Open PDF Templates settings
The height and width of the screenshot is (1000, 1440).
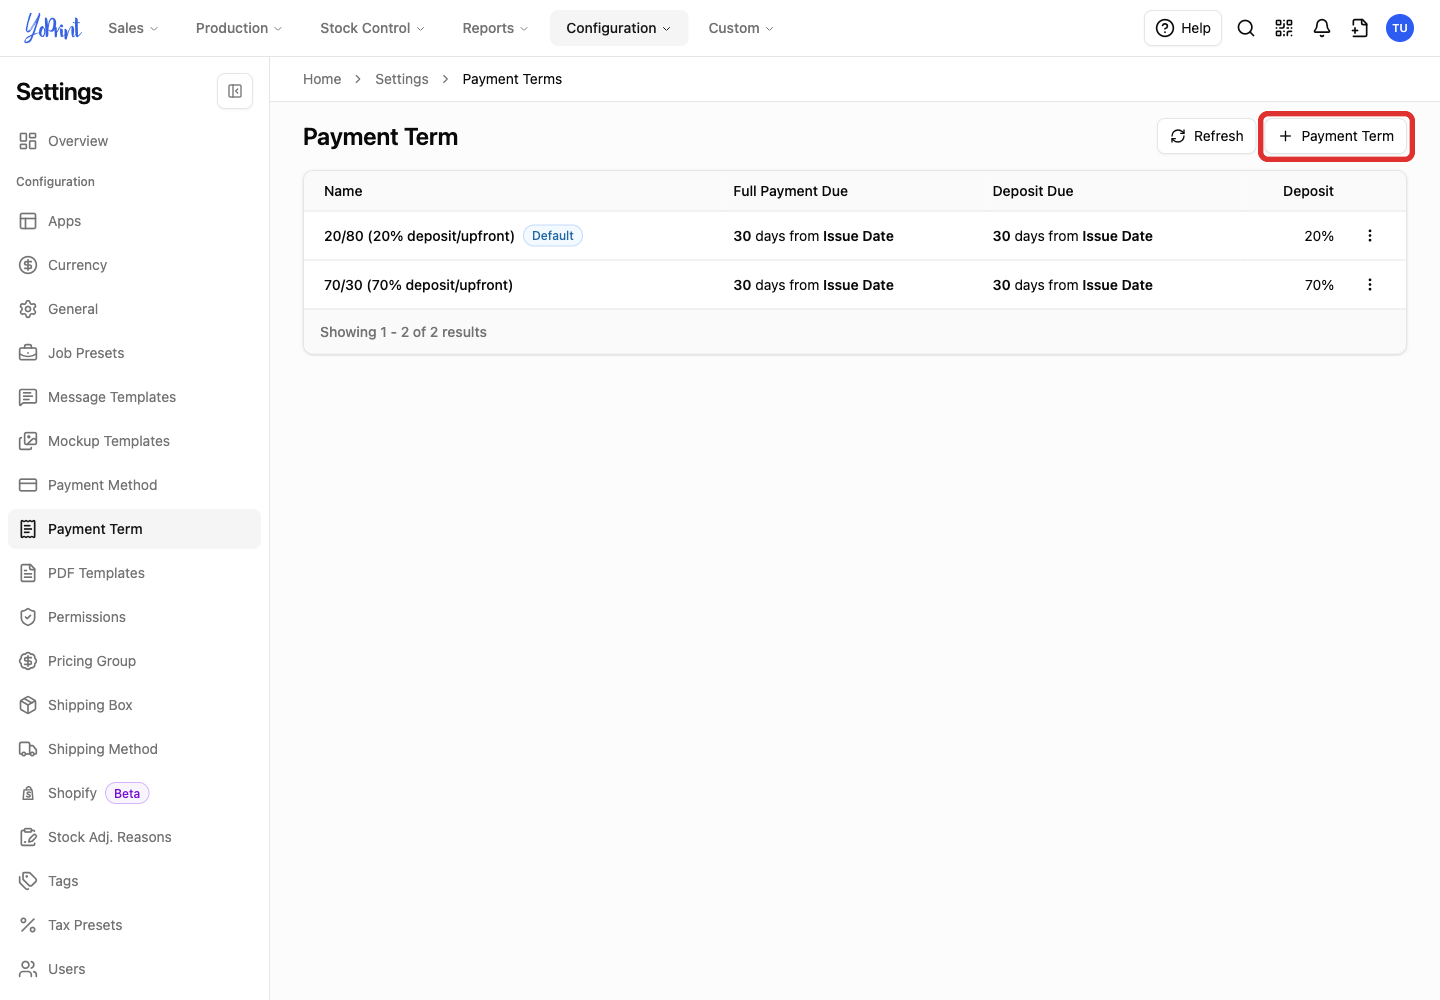pyautogui.click(x=134, y=573)
